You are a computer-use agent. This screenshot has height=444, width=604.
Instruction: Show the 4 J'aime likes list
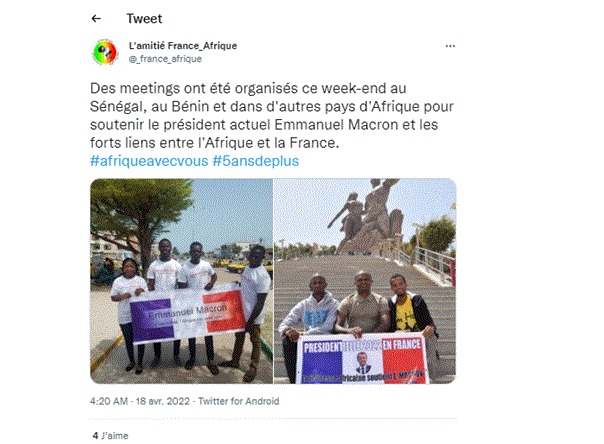pyautogui.click(x=110, y=436)
